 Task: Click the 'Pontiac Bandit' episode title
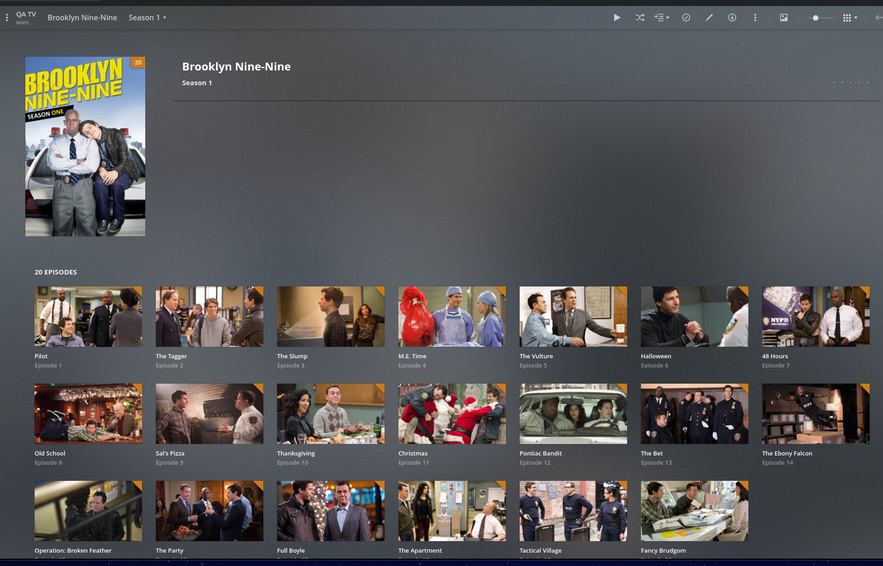click(x=541, y=453)
